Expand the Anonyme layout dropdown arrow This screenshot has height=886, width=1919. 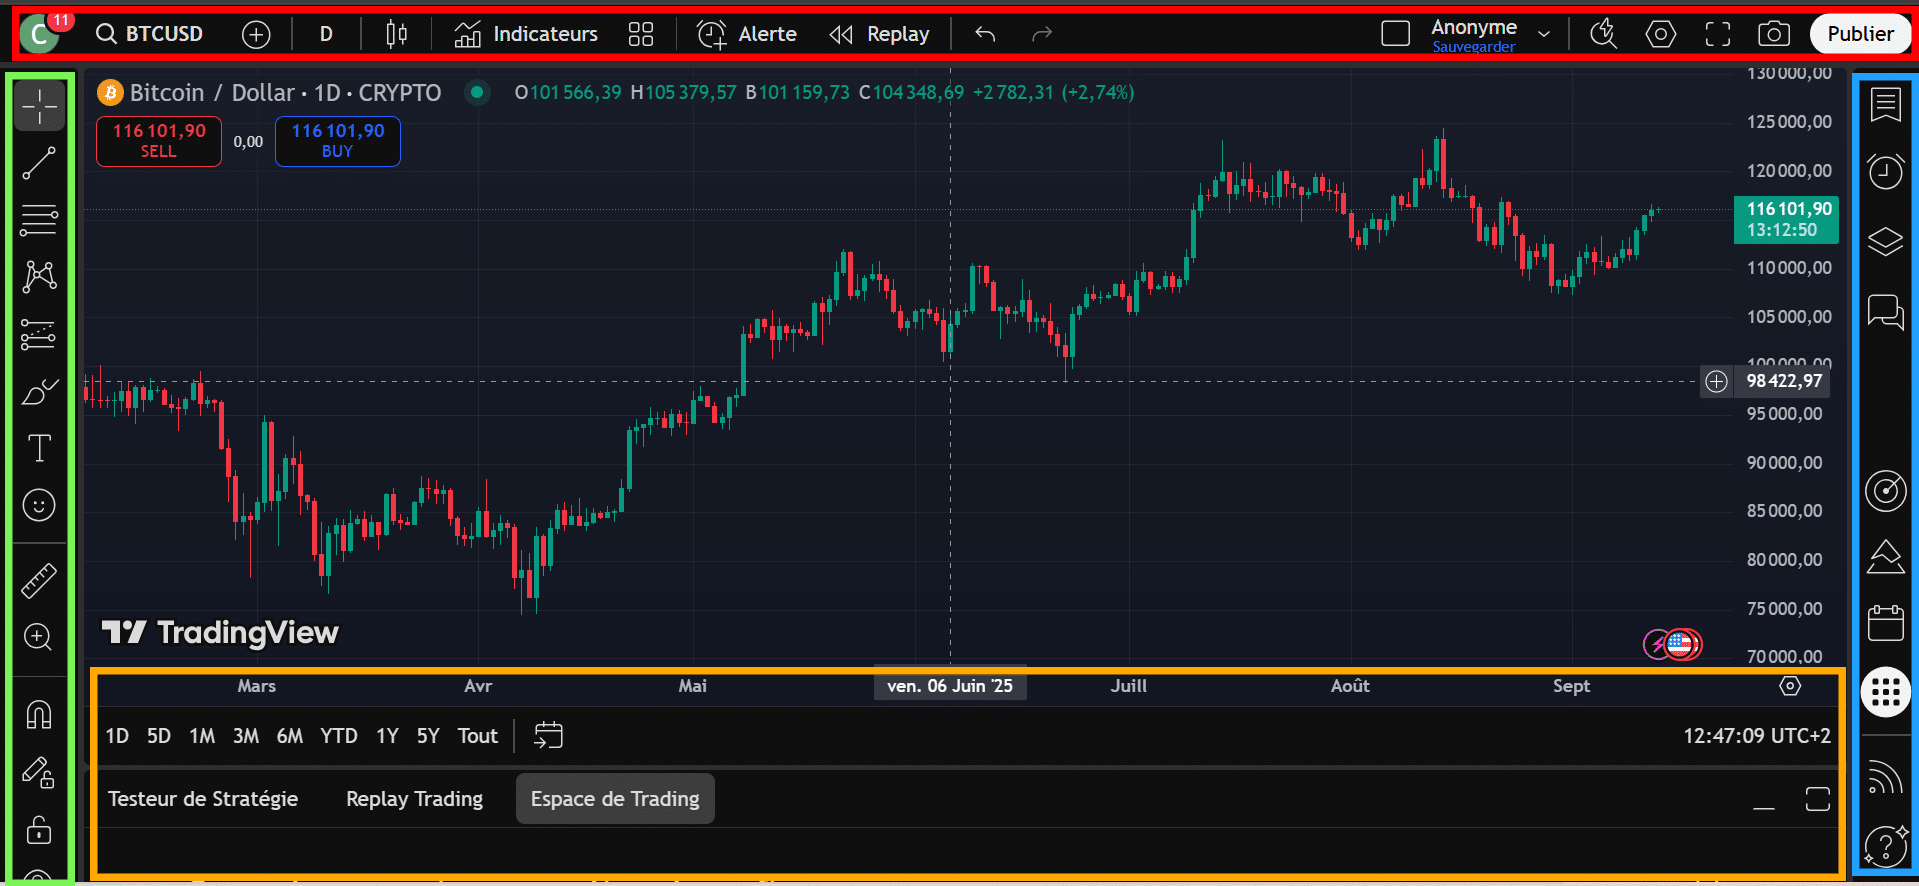pos(1544,34)
